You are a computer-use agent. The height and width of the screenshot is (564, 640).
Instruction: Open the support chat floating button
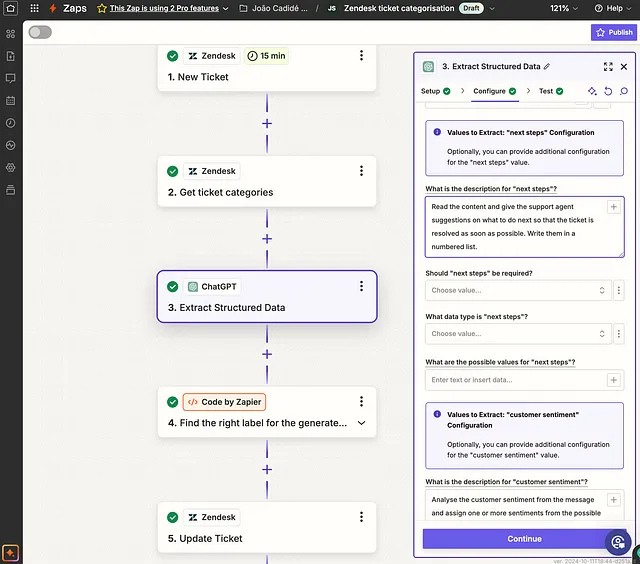click(x=618, y=542)
